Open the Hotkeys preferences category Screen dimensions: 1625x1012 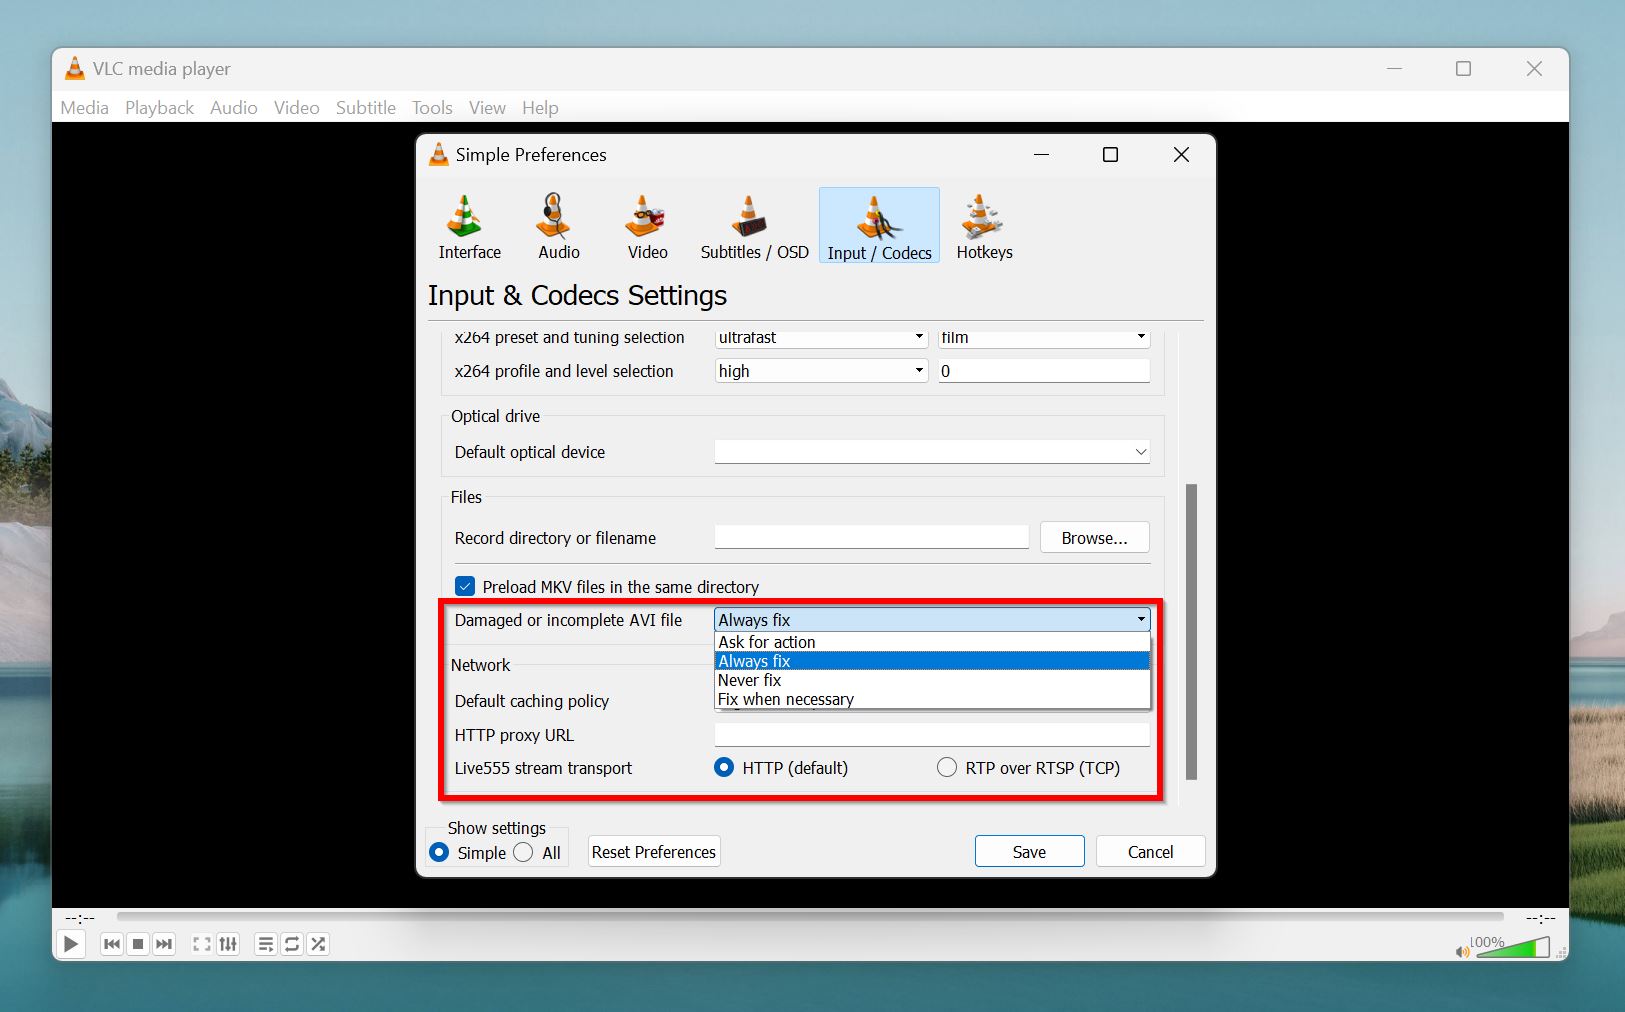[x=984, y=227]
